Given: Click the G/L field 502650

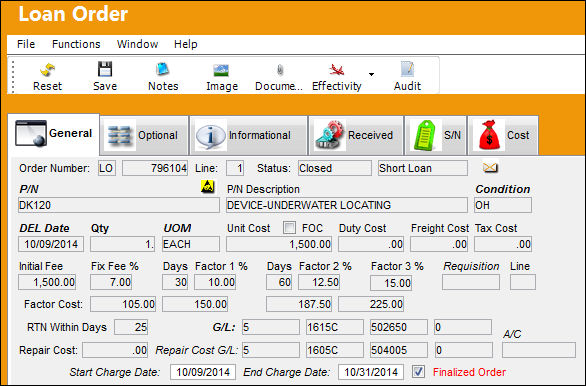Looking at the screenshot, I should [399, 327].
